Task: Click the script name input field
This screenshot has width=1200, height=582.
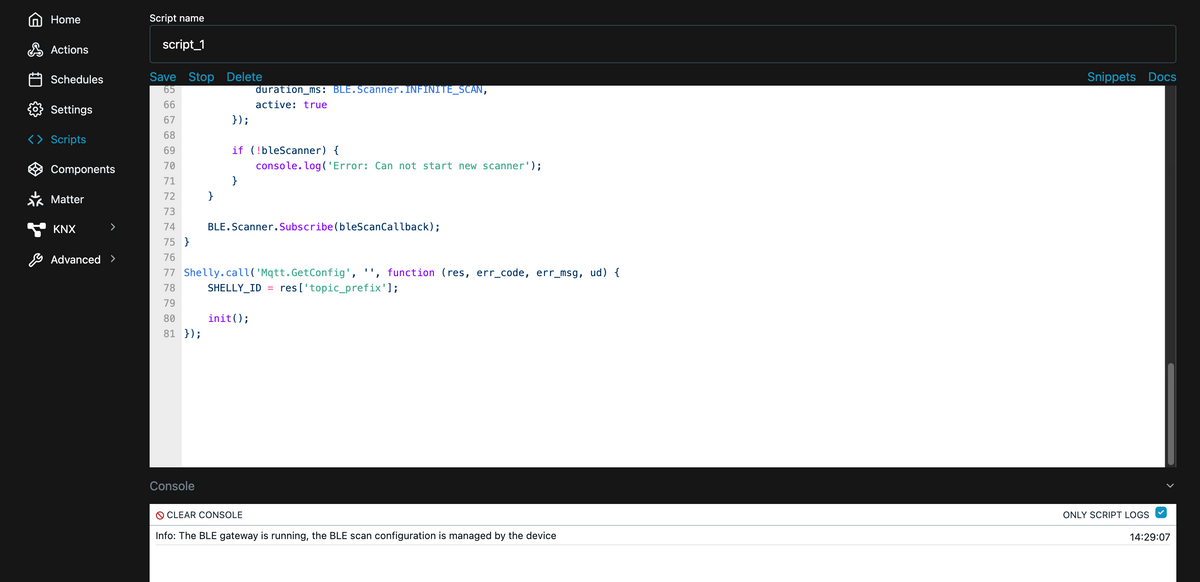Action: pyautogui.click(x=662, y=45)
